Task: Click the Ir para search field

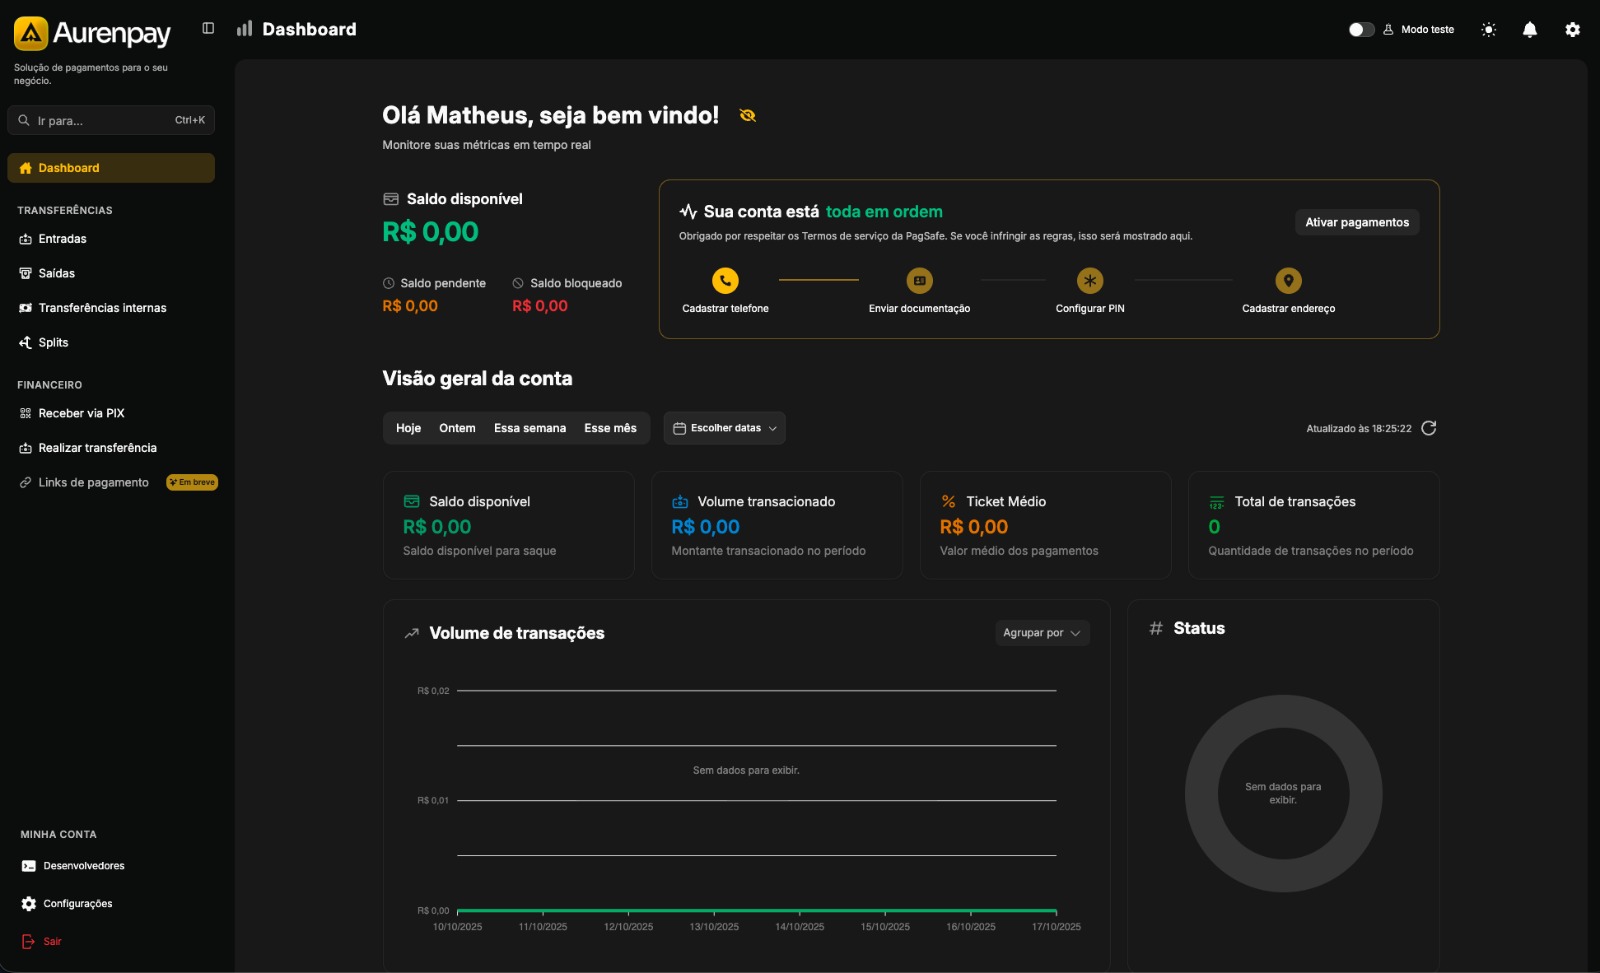Action: 110,121
